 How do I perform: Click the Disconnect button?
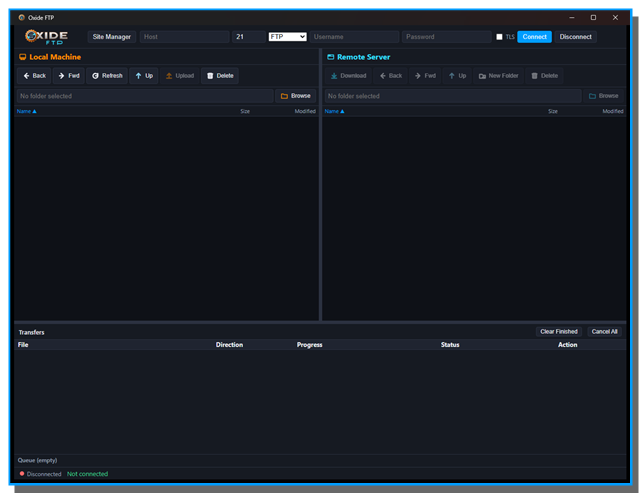(x=576, y=37)
